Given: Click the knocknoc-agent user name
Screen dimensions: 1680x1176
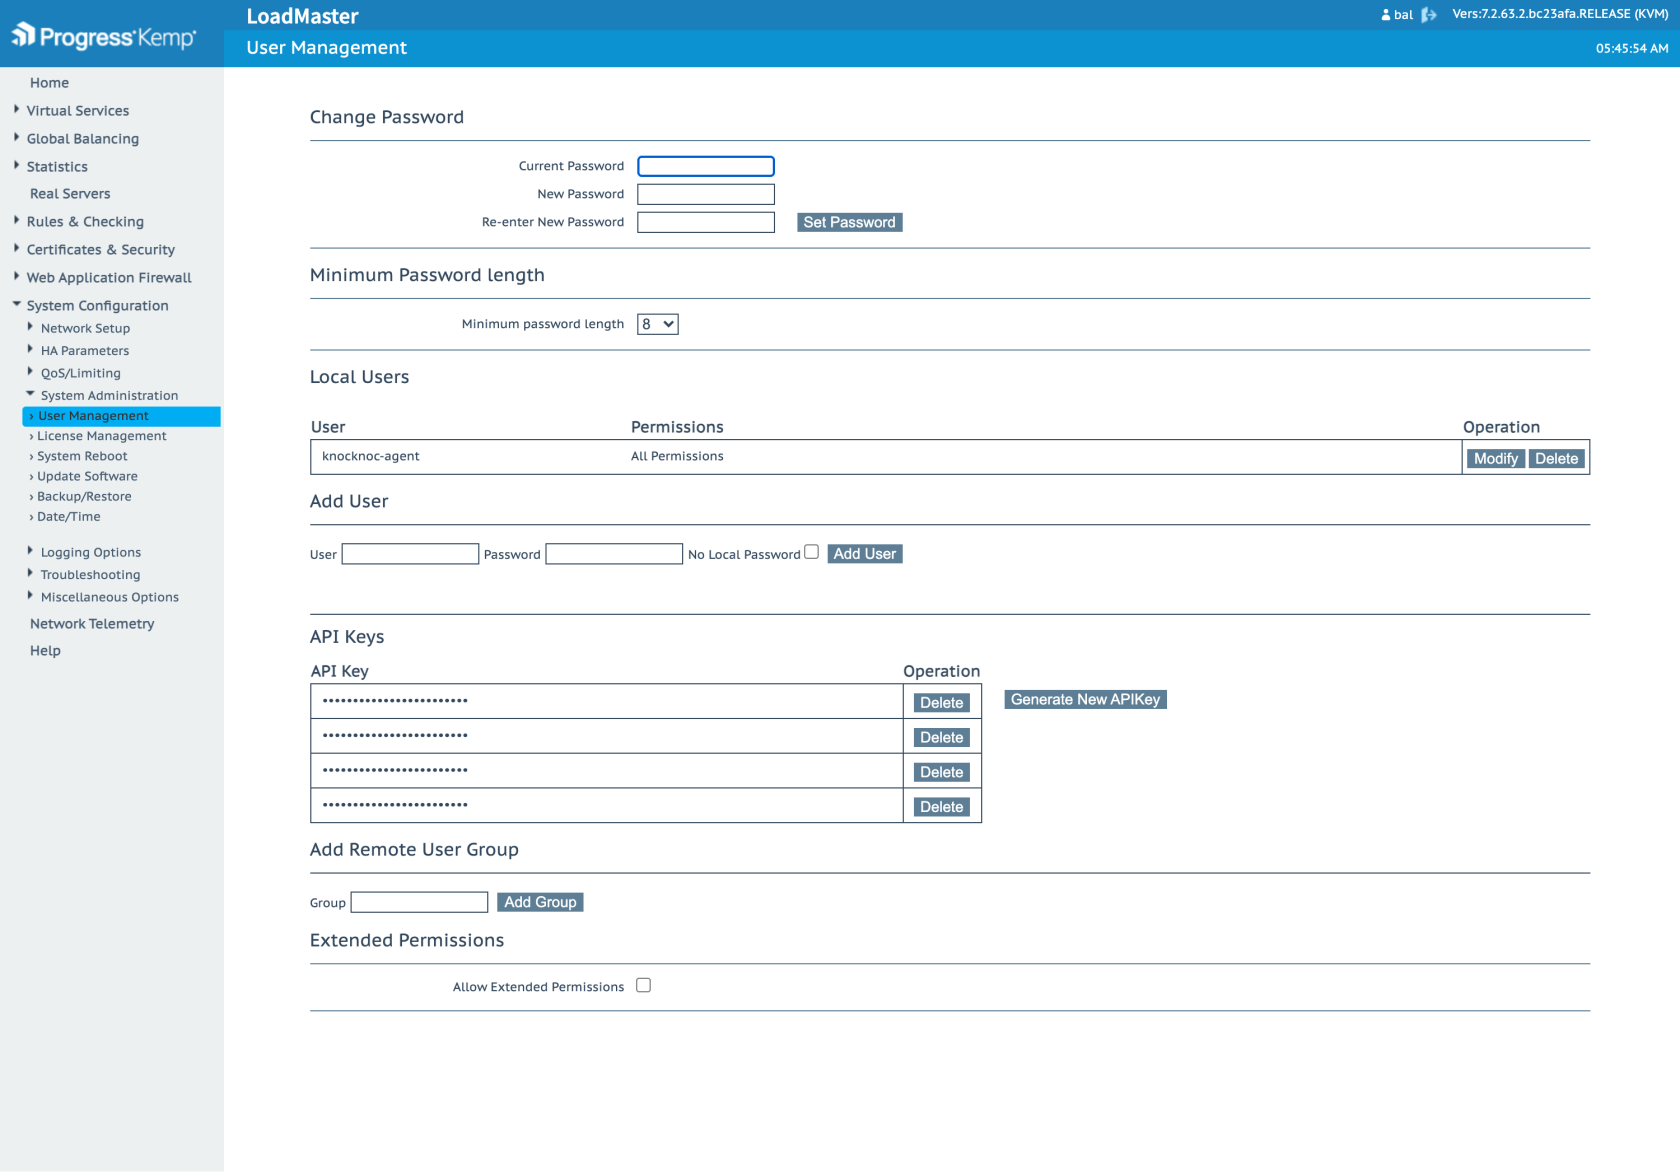Looking at the screenshot, I should click(x=371, y=456).
